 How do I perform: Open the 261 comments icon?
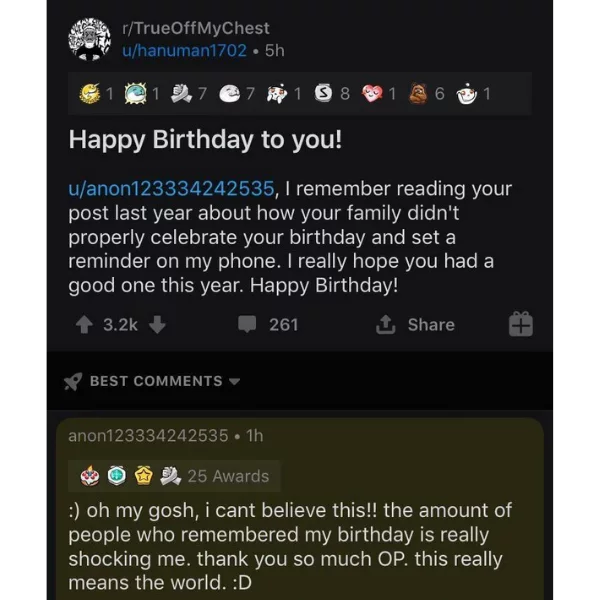point(247,324)
